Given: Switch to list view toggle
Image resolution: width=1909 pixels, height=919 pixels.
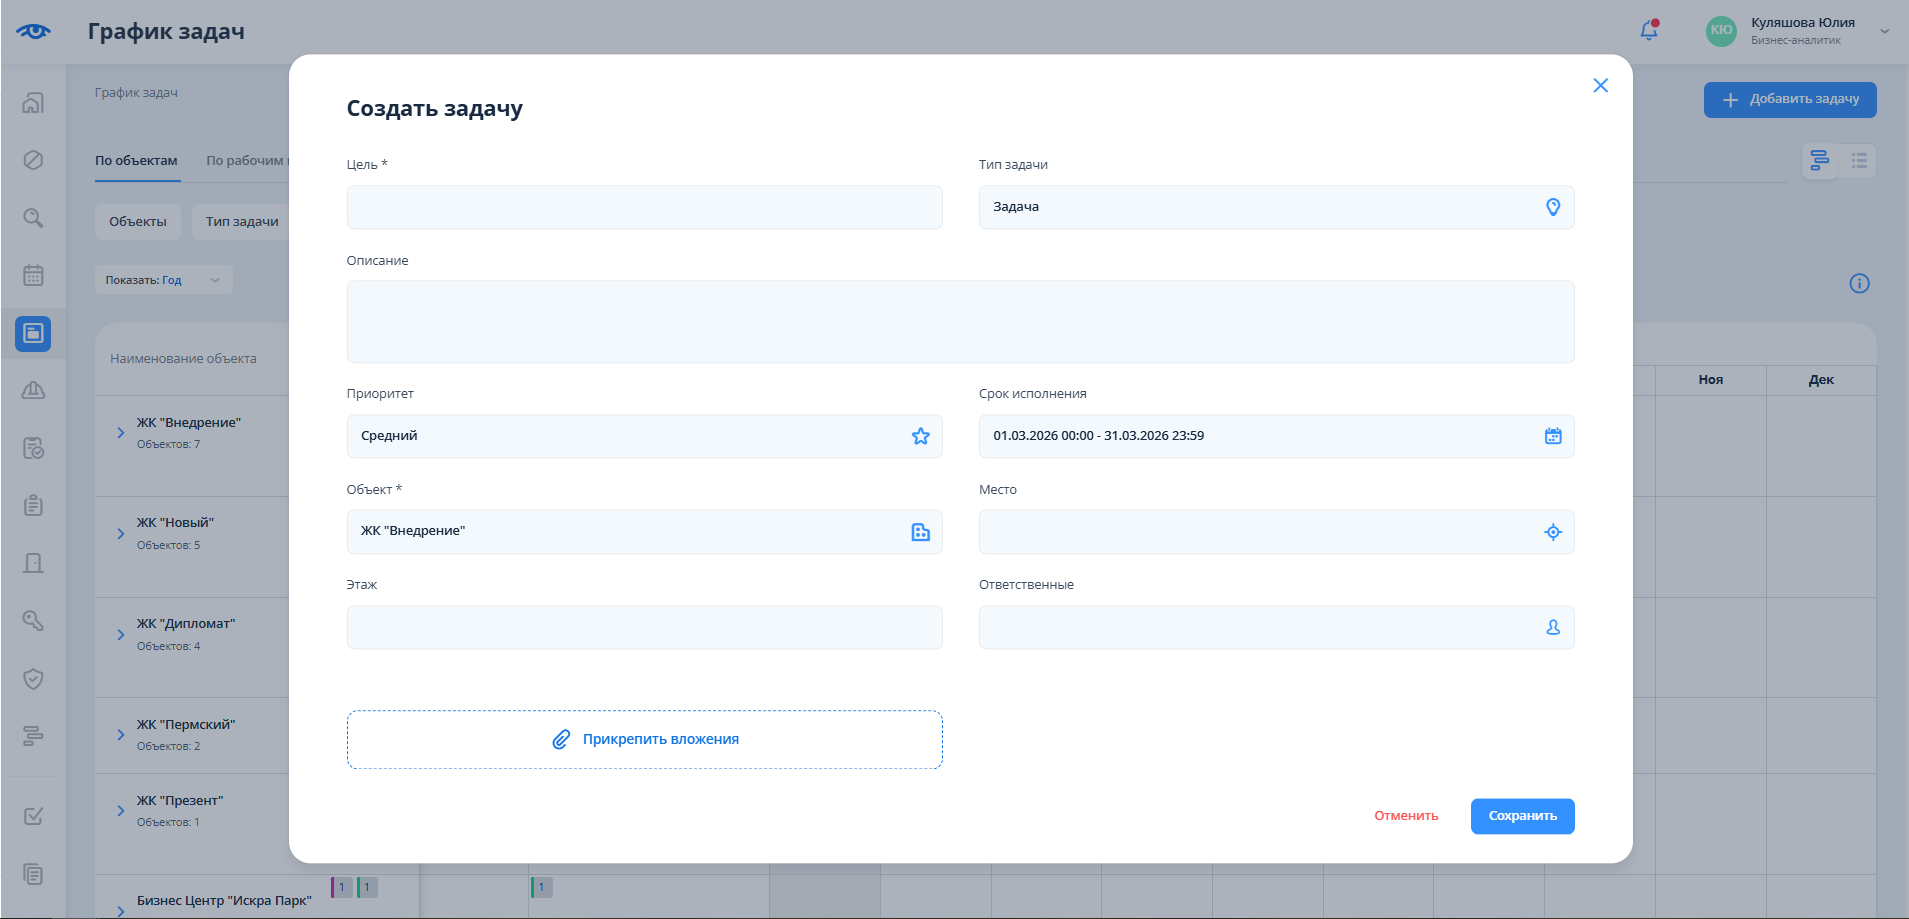Looking at the screenshot, I should (1858, 160).
